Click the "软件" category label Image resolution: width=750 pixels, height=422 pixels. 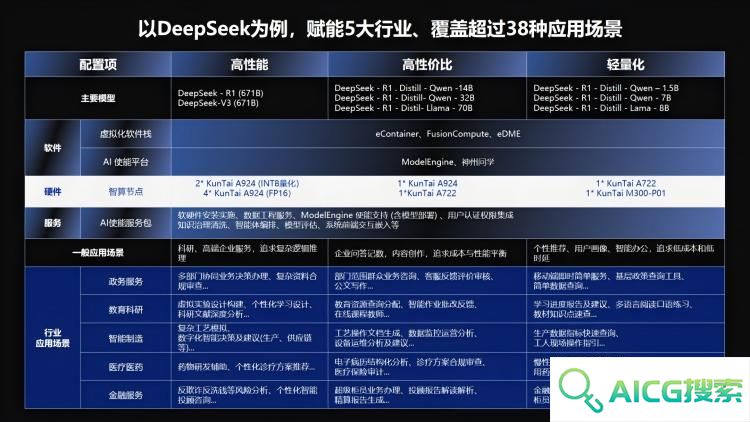coord(53,148)
